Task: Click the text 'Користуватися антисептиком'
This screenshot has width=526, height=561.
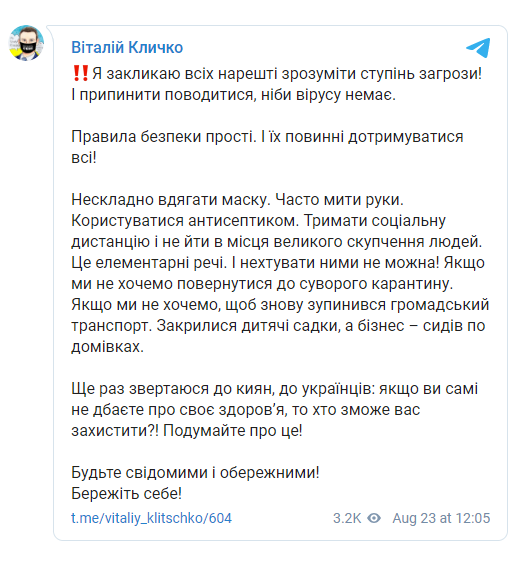Action: coord(185,221)
